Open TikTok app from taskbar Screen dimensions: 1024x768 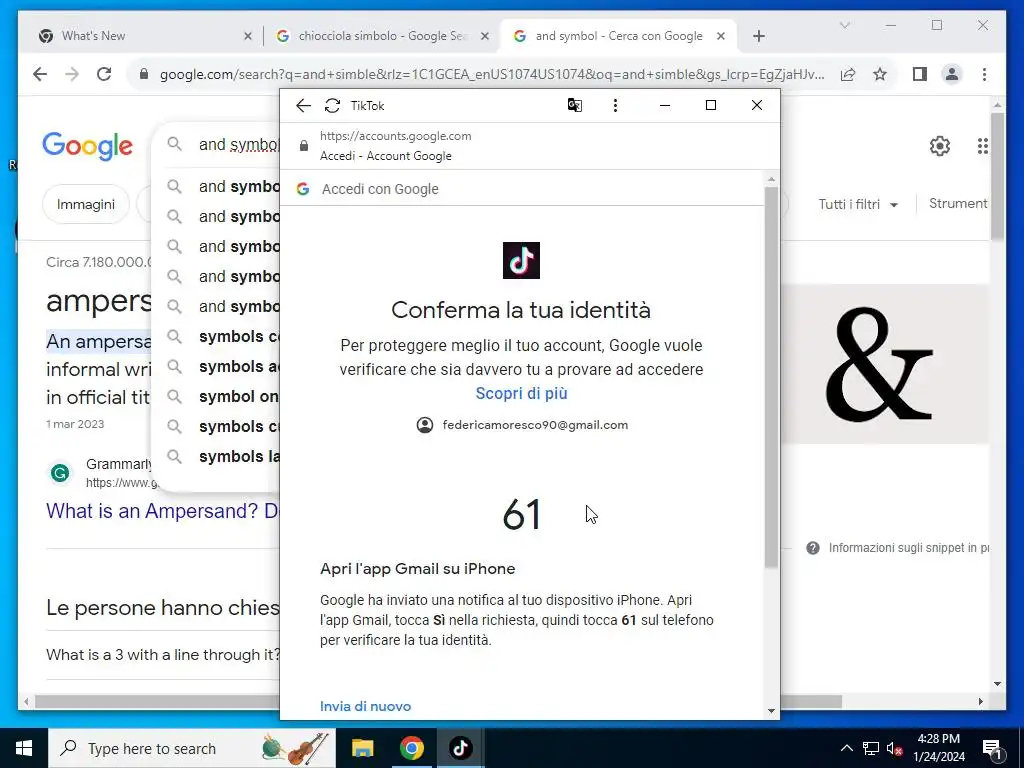pos(460,748)
